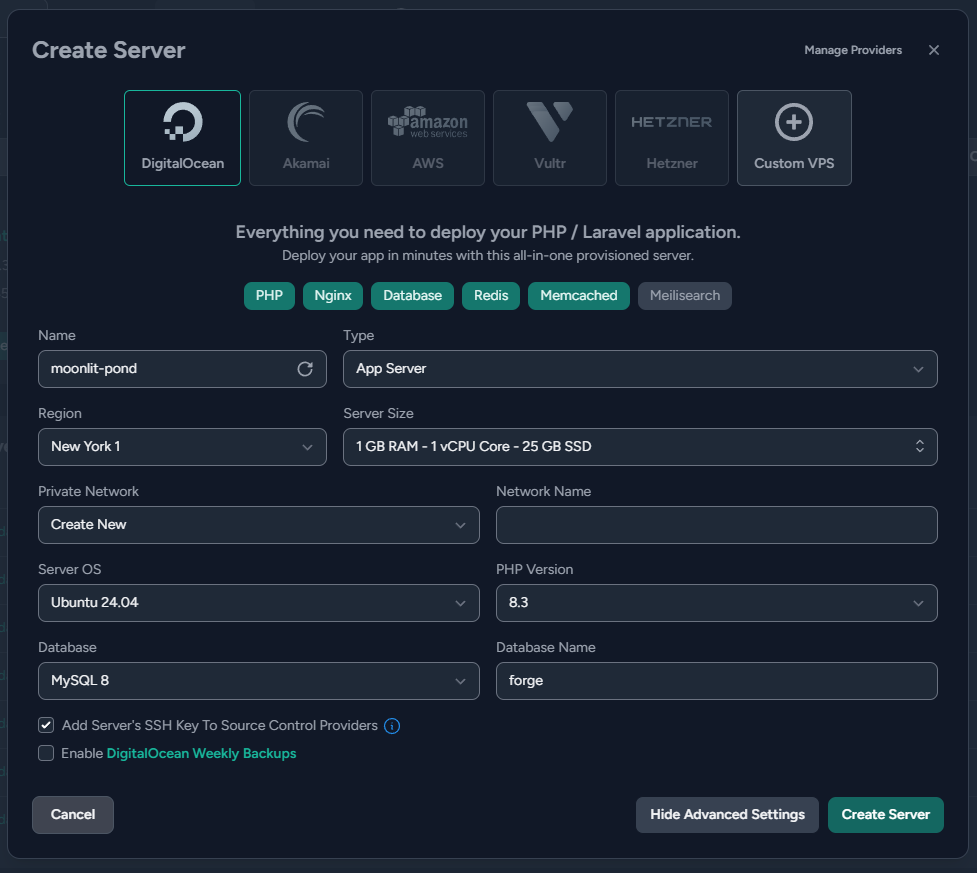Open the Server Size selector
This screenshot has width=977, height=873.
[x=640, y=447]
